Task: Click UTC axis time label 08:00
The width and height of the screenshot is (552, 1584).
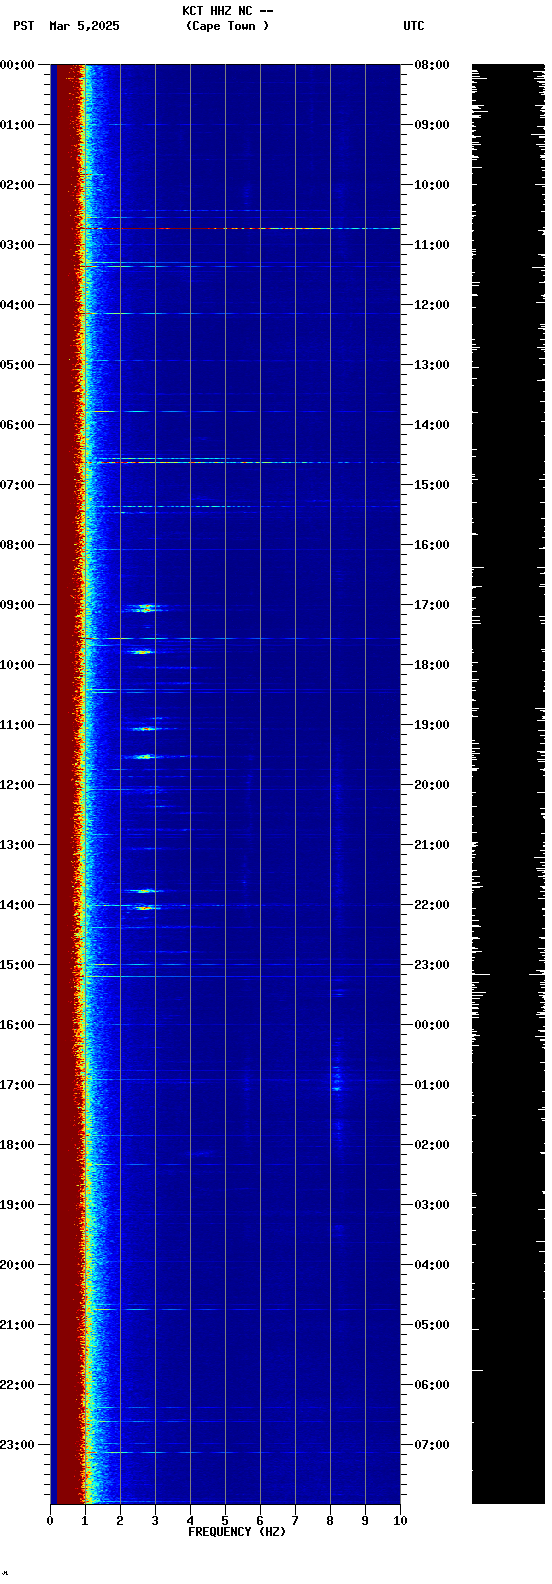Action: click(x=431, y=65)
